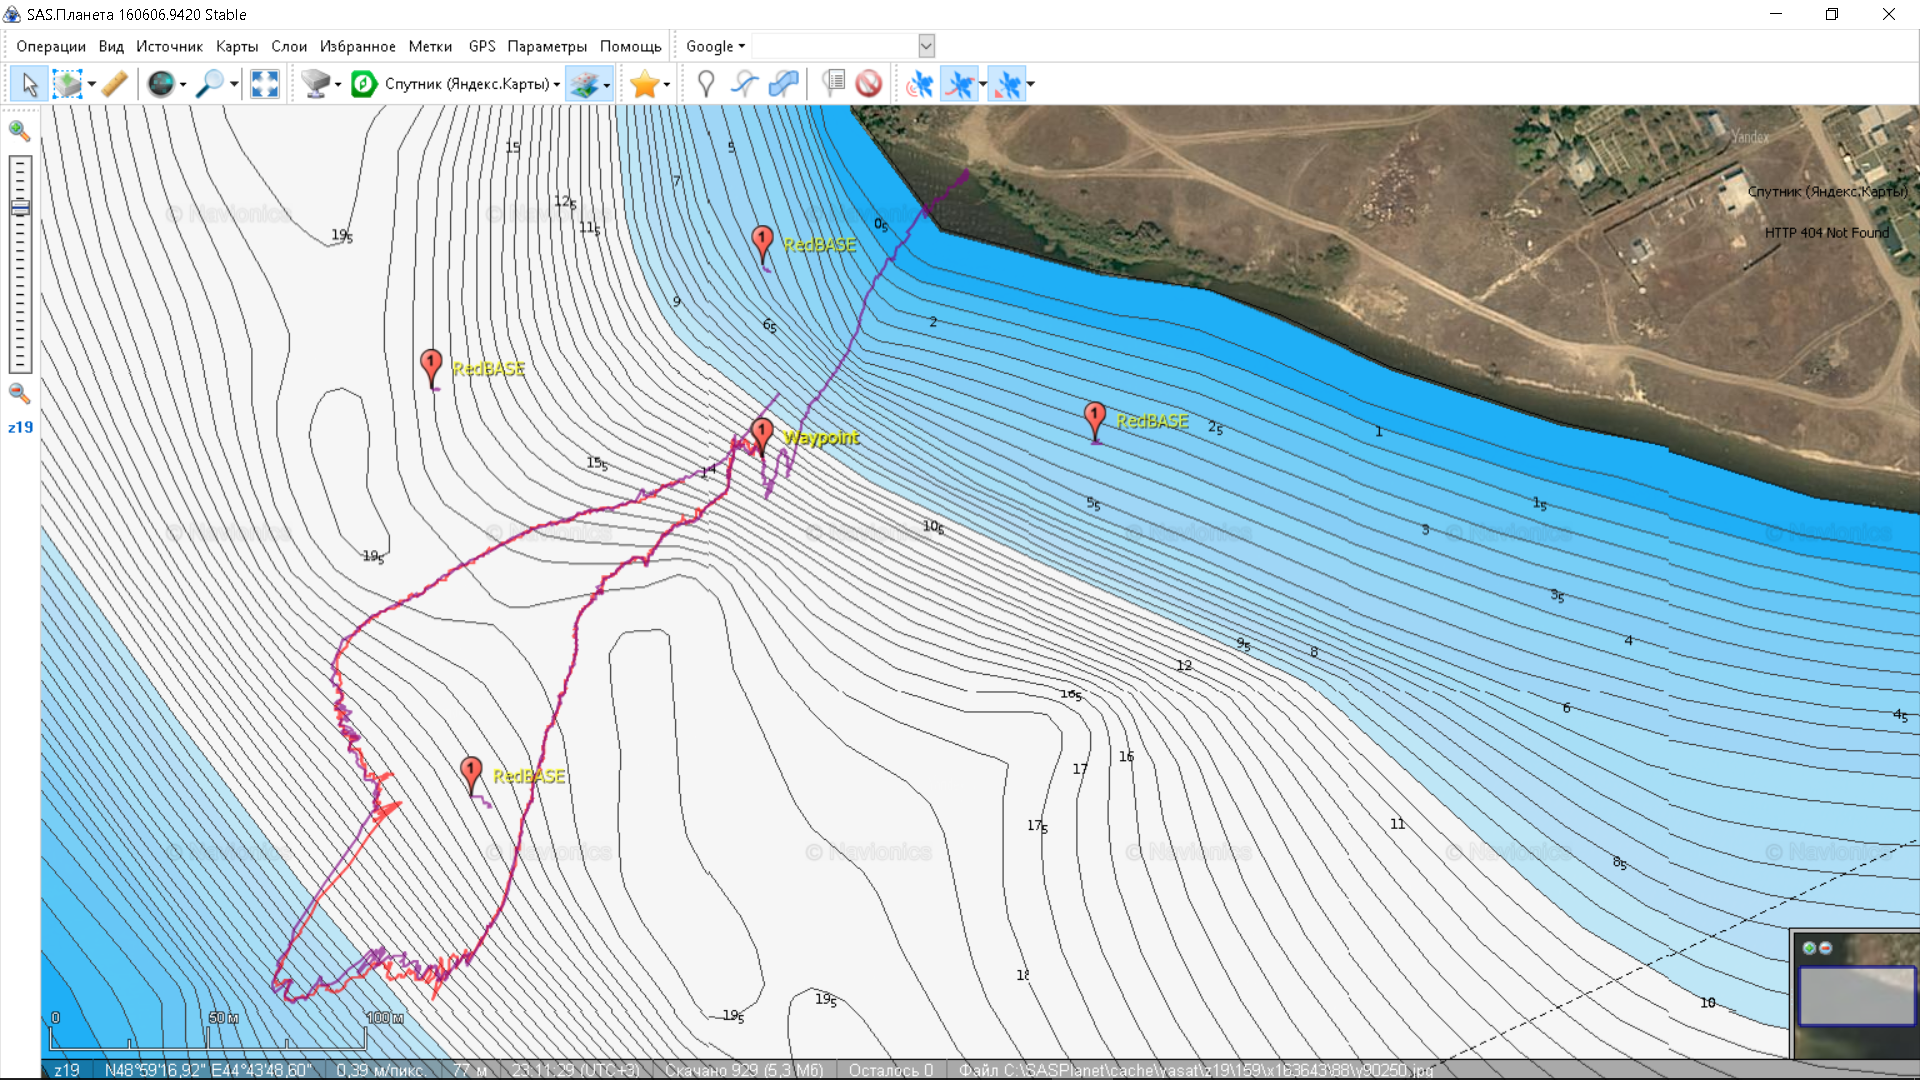
Task: Click the hide all placemarks icon
Action: [x=869, y=84]
